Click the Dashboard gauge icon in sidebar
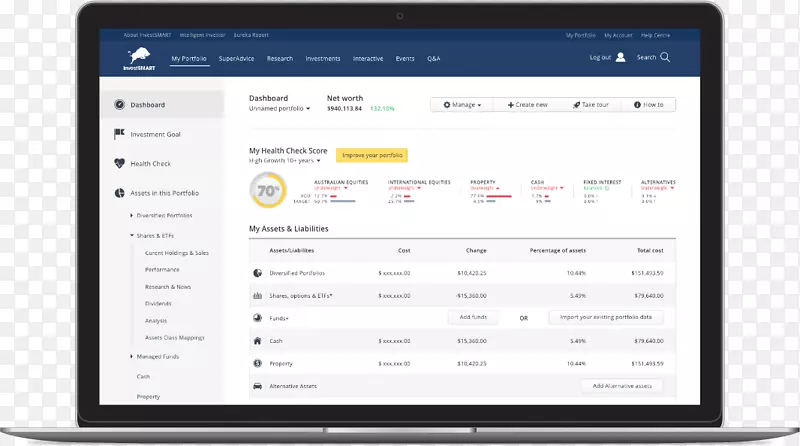This screenshot has height=446, width=800. [x=119, y=105]
